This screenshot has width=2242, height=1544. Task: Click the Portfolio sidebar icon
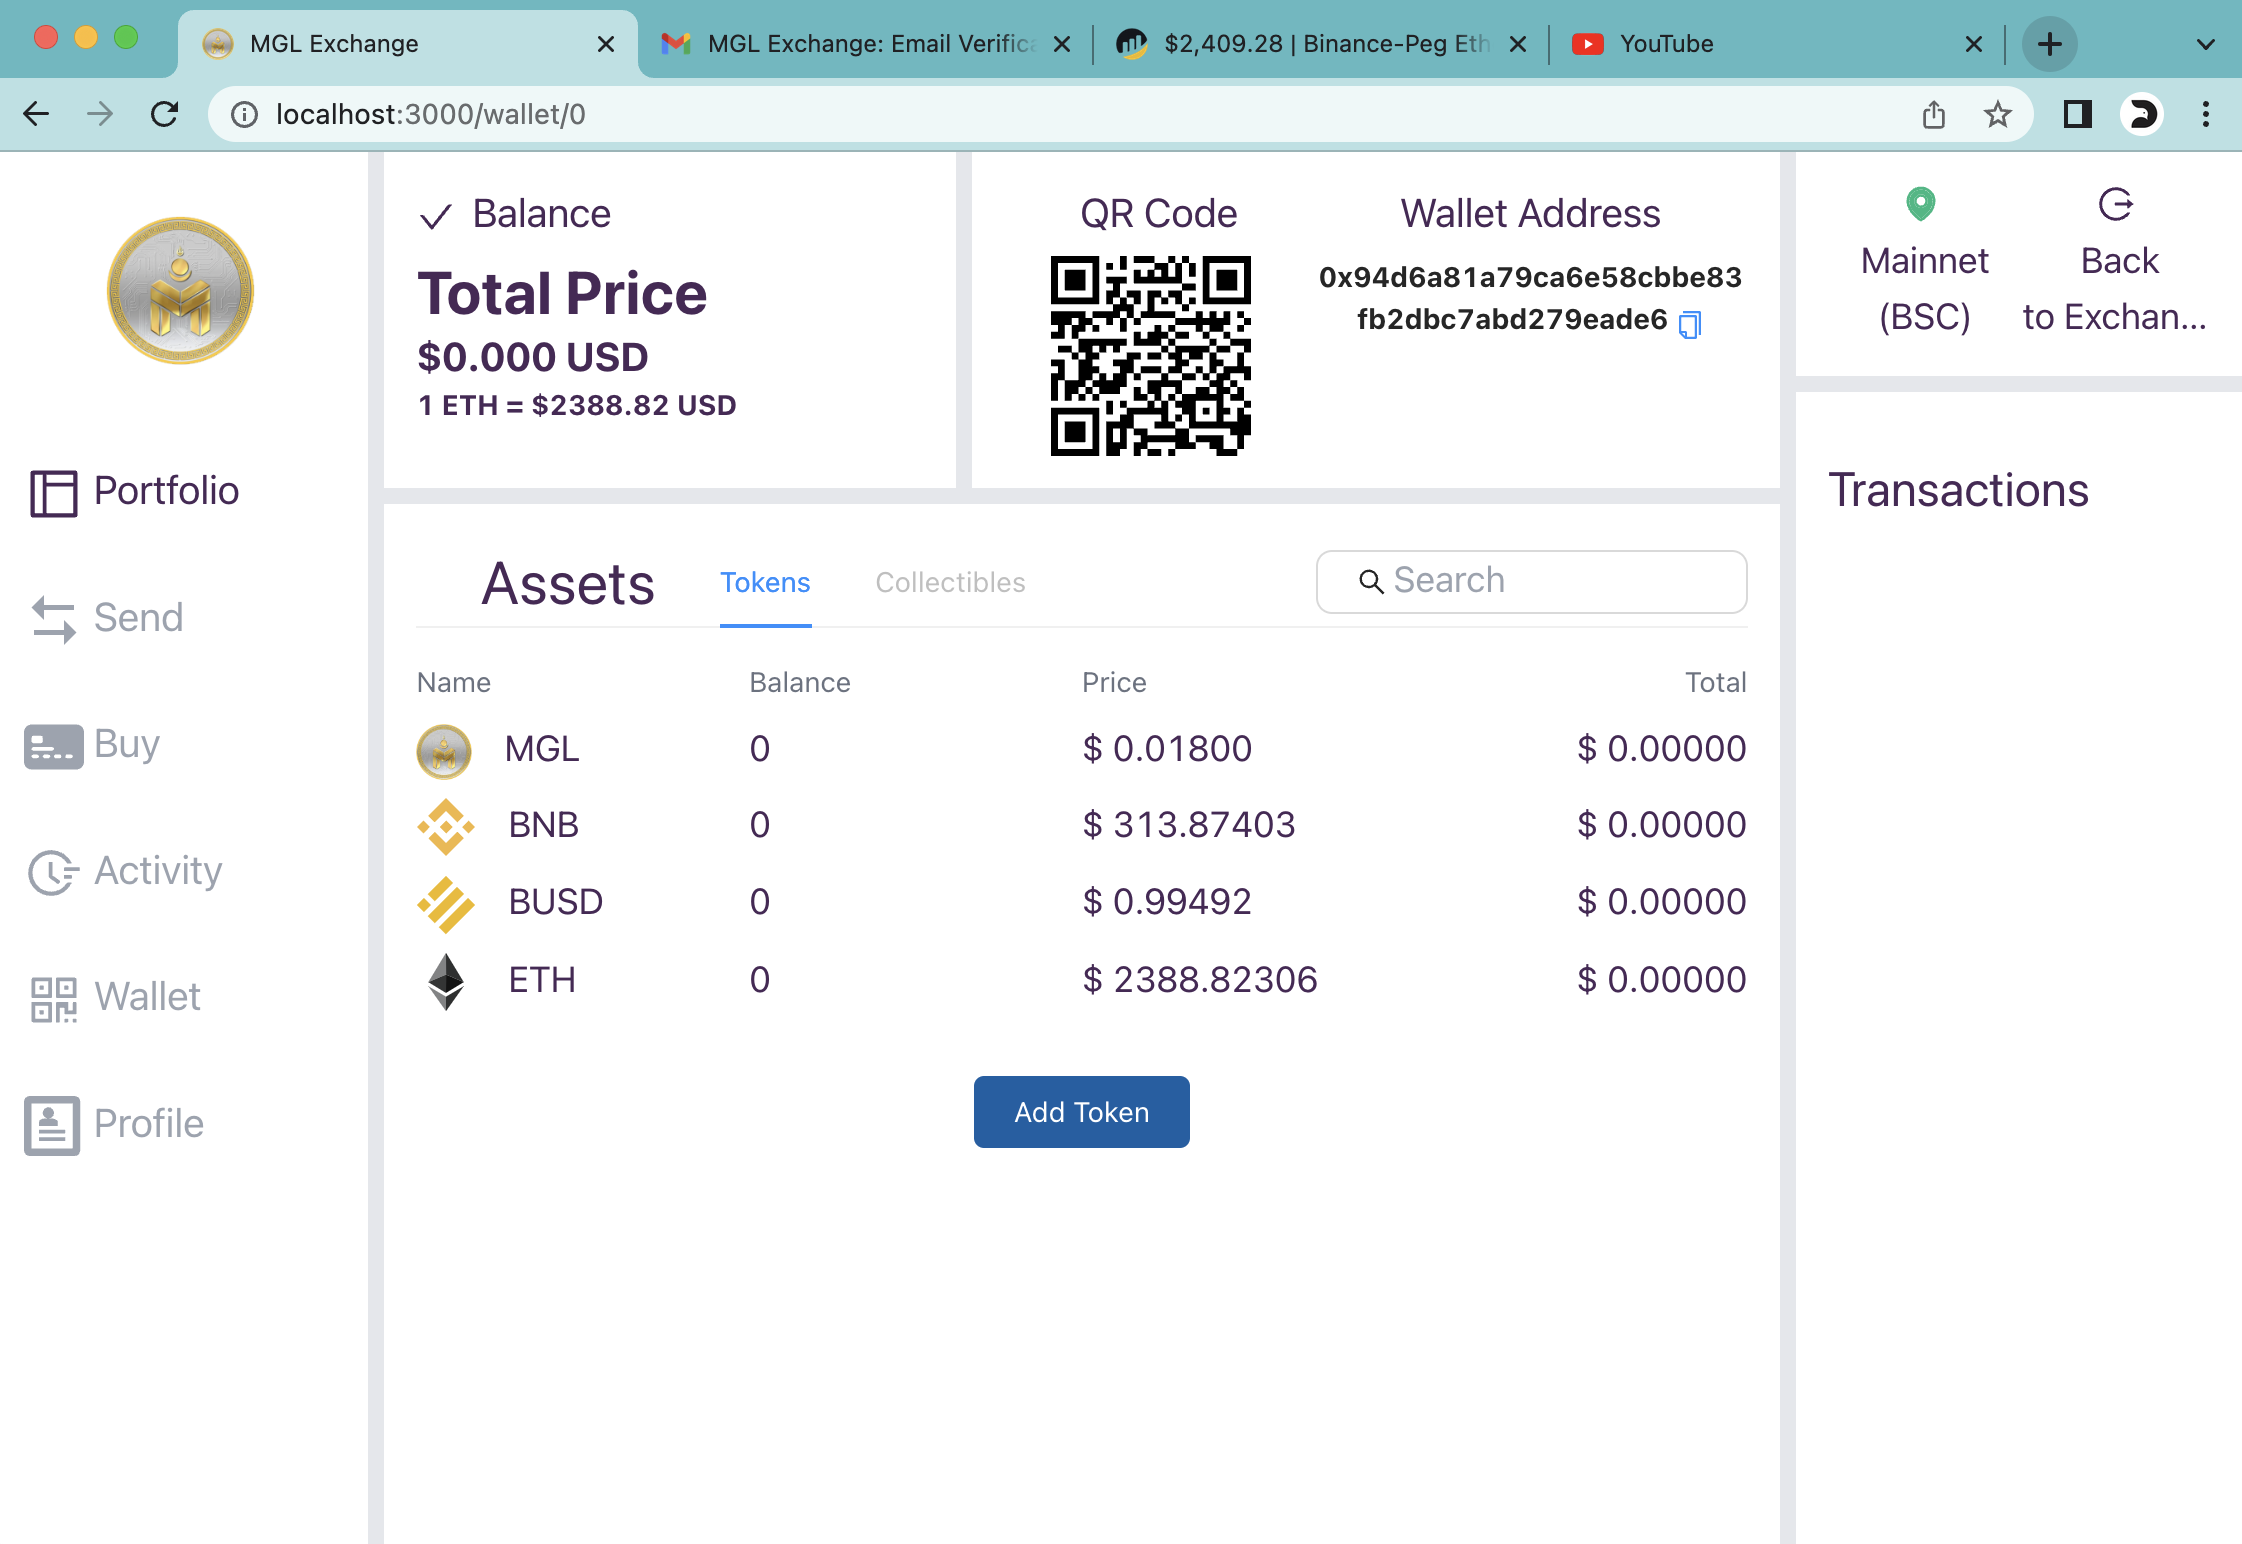53,493
